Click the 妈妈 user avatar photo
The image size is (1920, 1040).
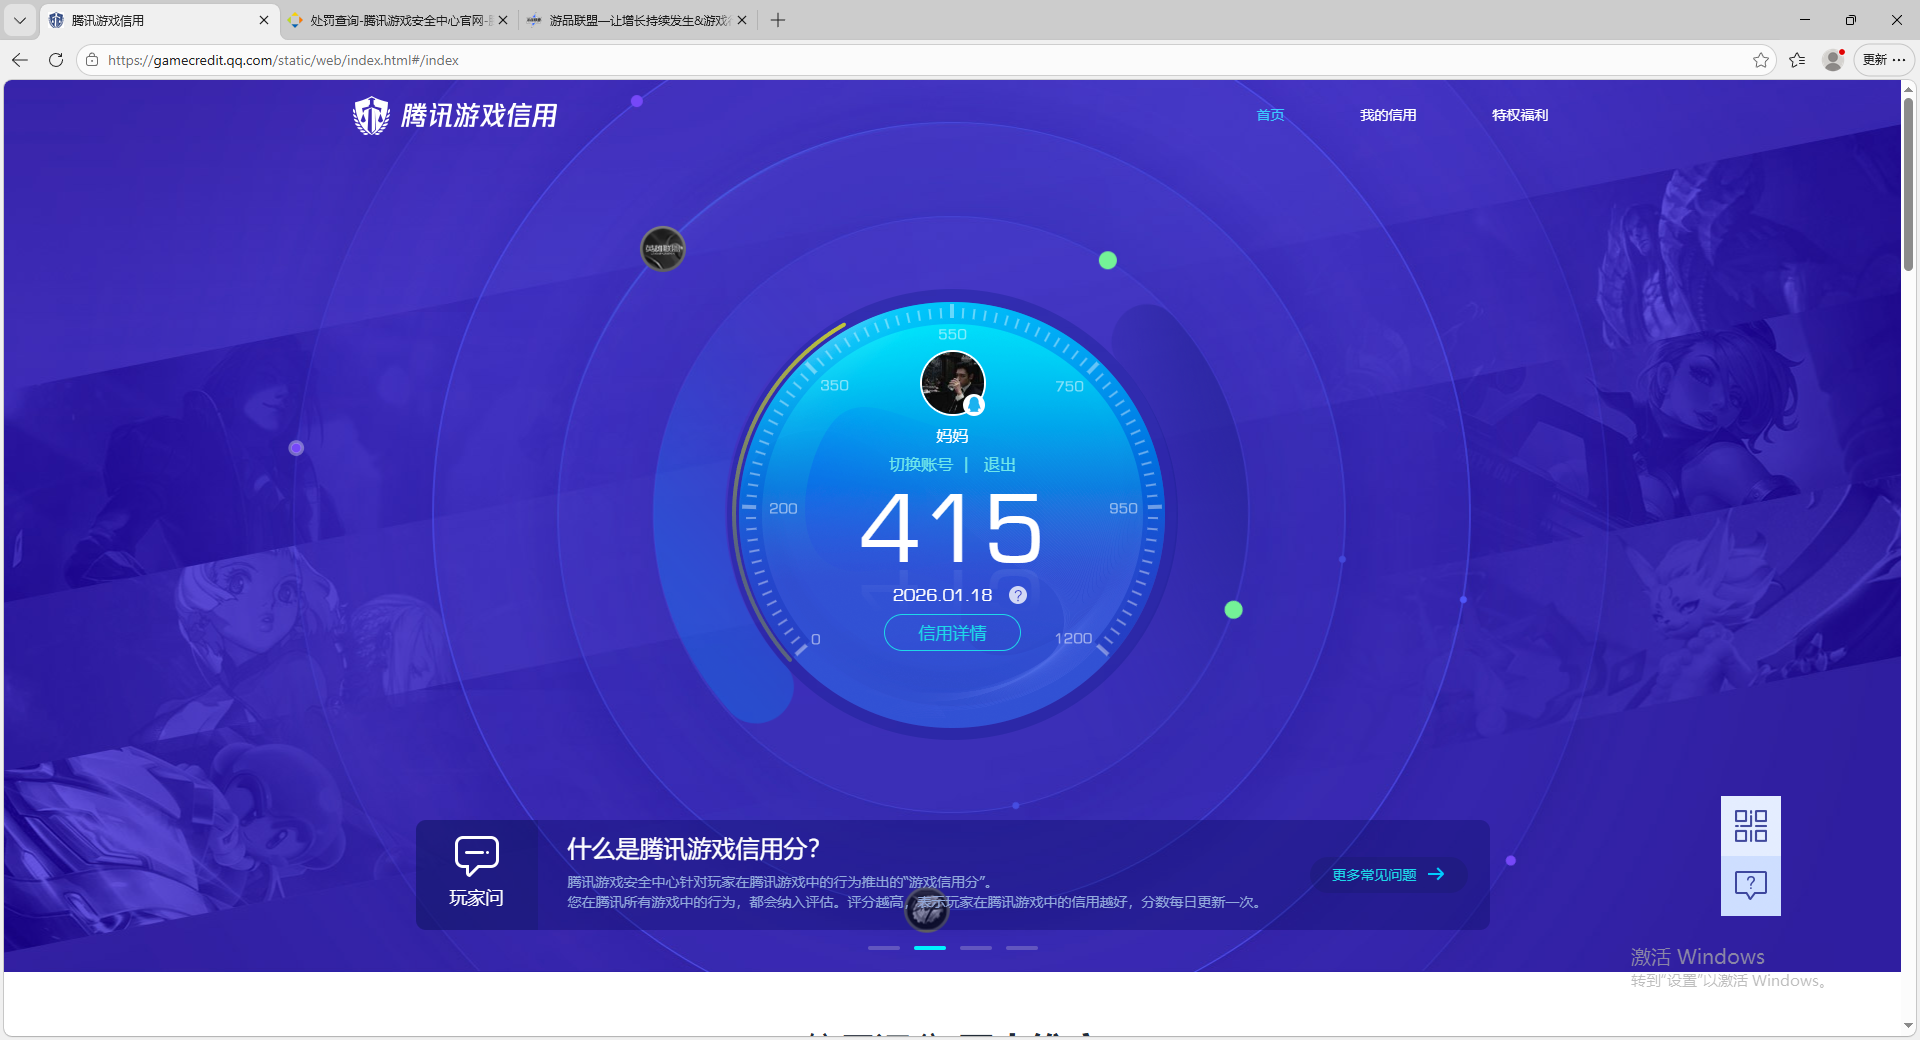pyautogui.click(x=952, y=383)
